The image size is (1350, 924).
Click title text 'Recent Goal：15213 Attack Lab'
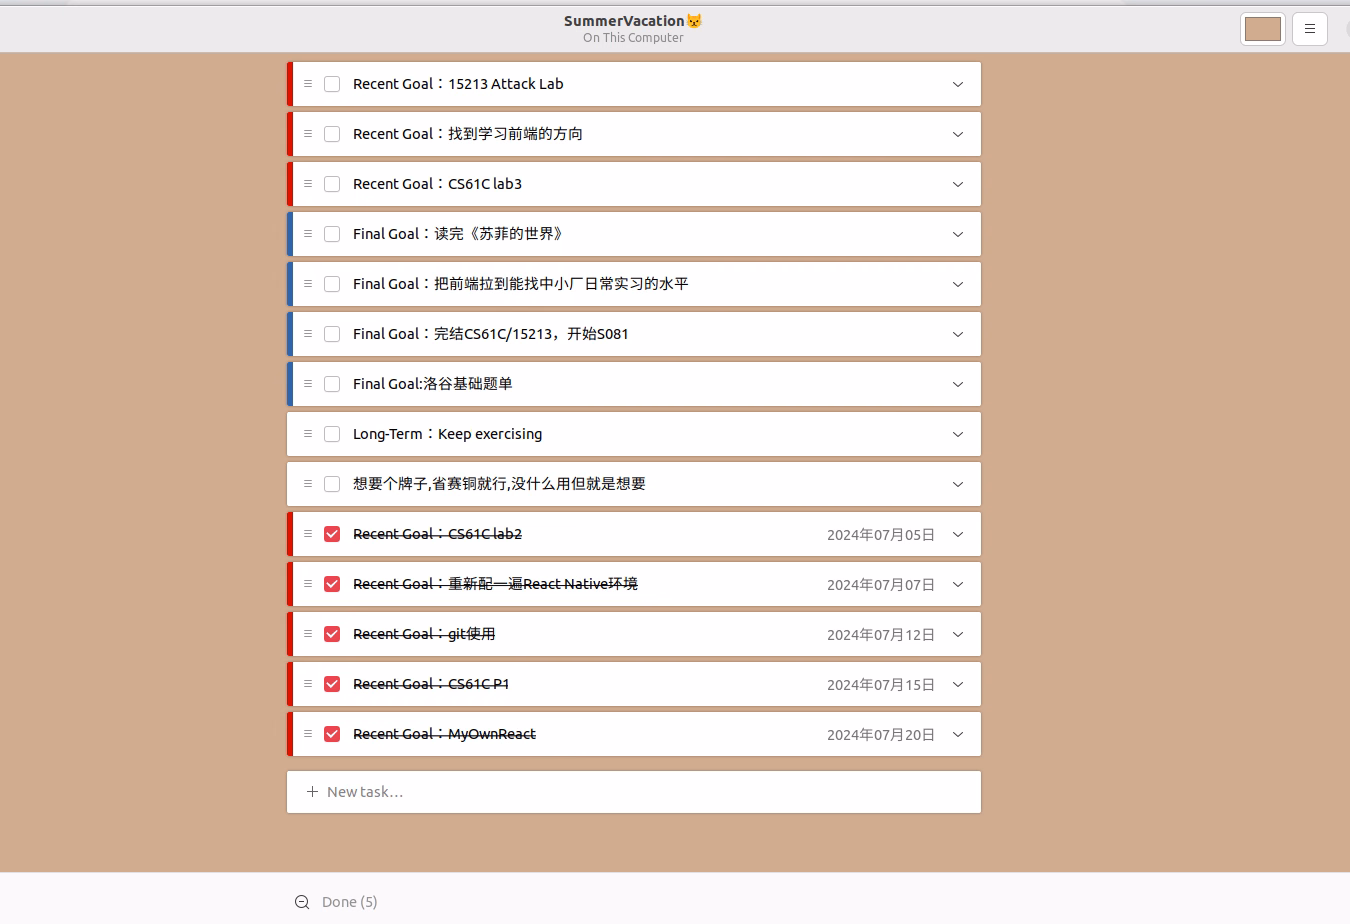pos(458,84)
